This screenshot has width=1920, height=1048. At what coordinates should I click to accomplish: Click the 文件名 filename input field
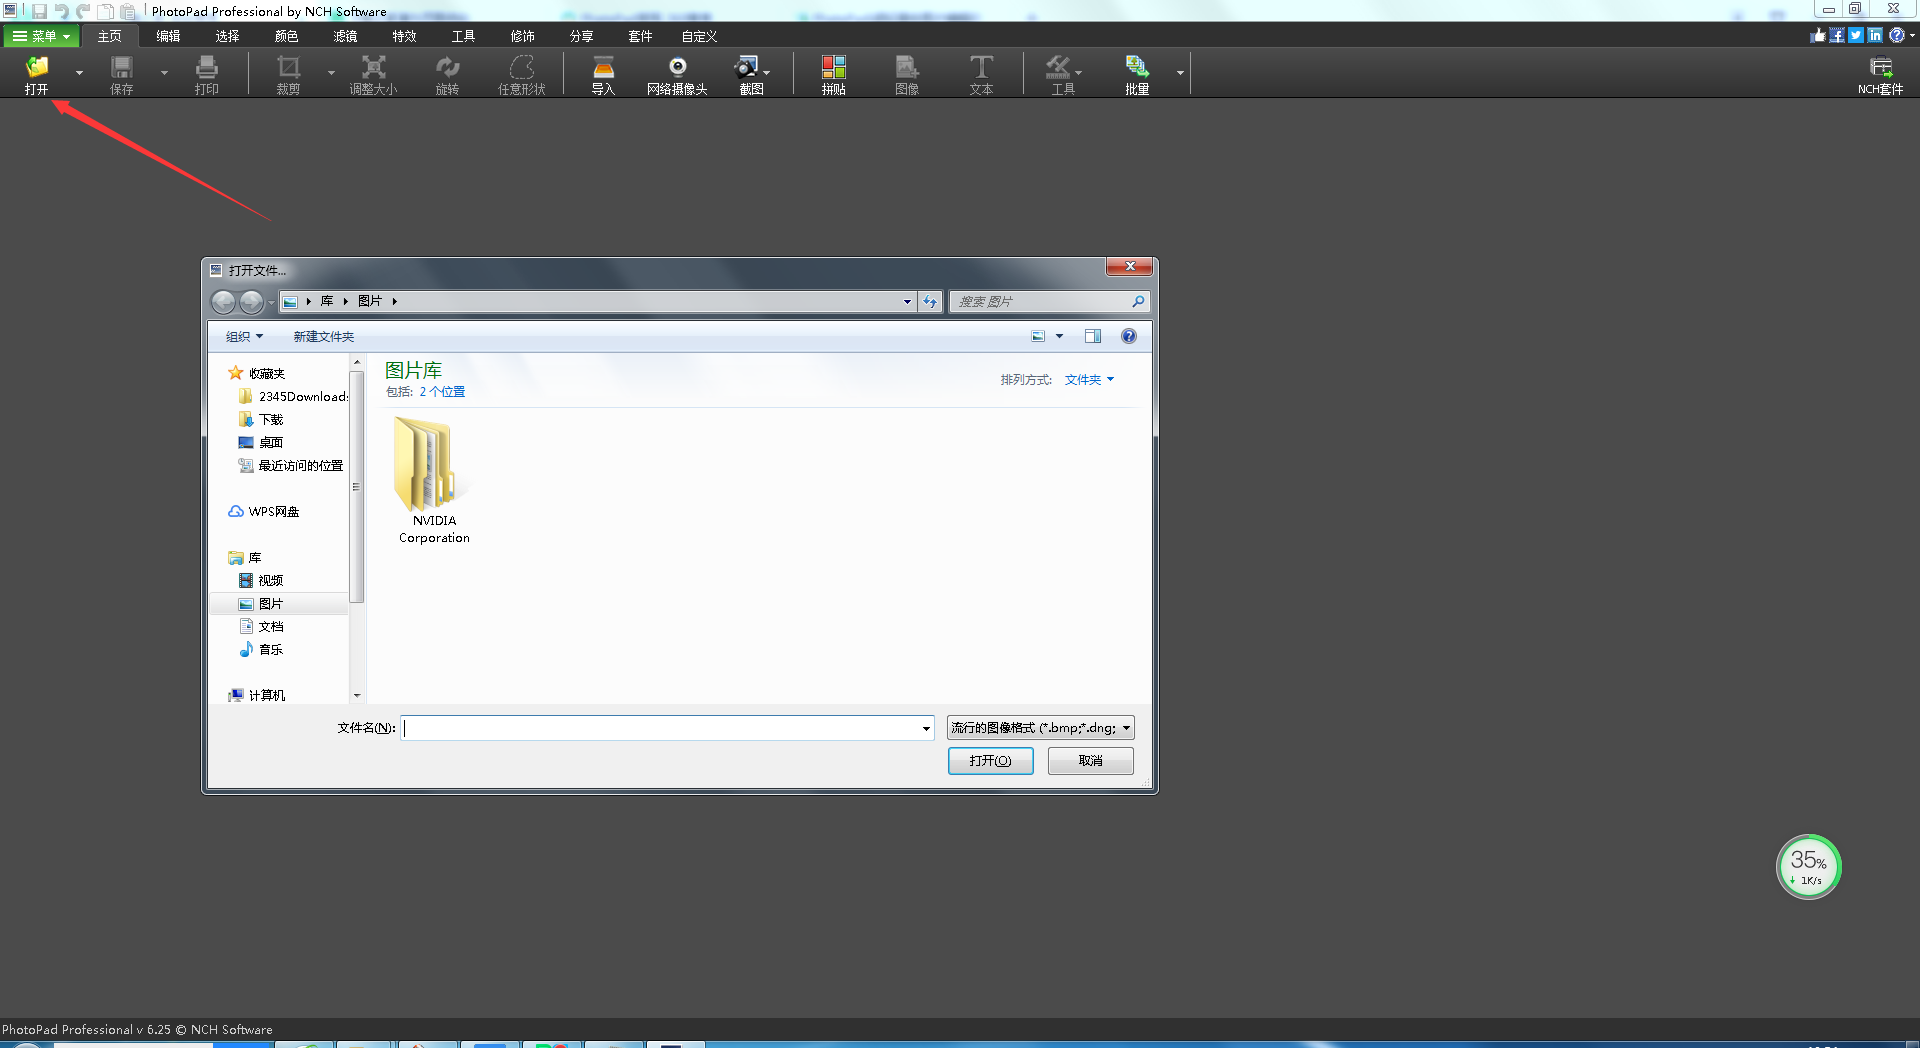pyautogui.click(x=668, y=728)
